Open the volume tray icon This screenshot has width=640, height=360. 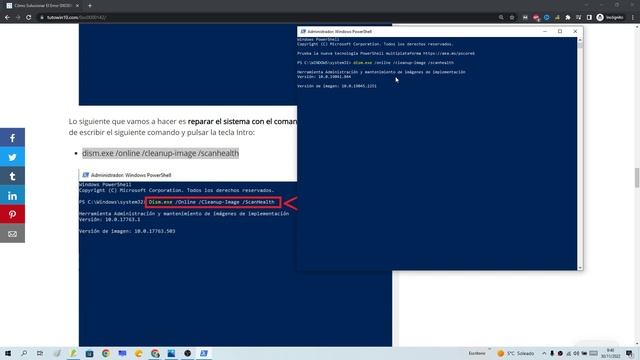pos(576,353)
